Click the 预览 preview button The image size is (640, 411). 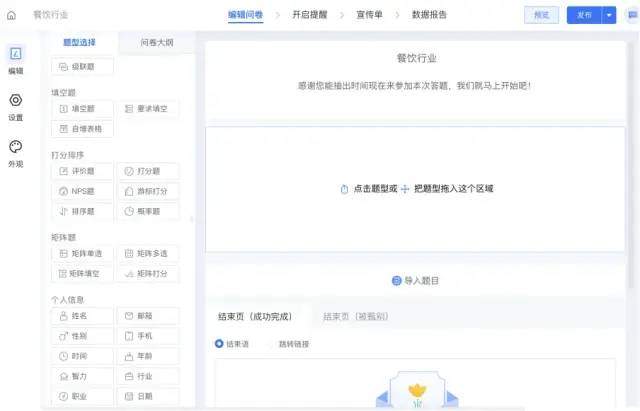541,15
